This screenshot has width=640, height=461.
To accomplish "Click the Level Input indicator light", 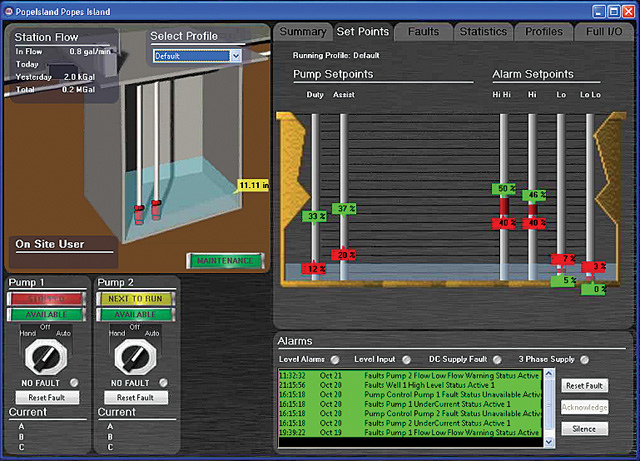I will point(406,359).
